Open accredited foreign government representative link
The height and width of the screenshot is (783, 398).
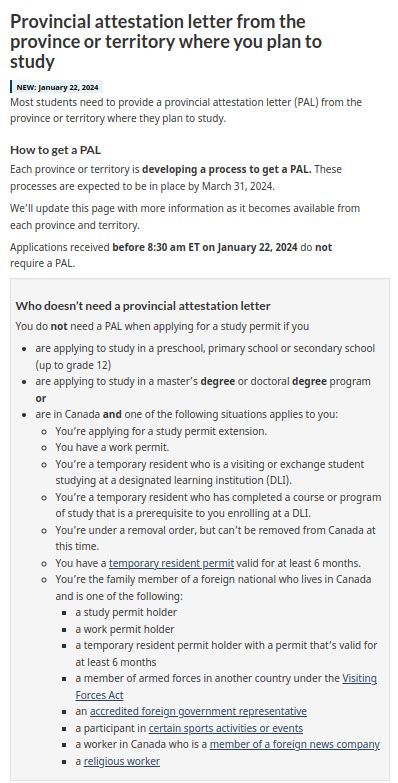coord(198,712)
